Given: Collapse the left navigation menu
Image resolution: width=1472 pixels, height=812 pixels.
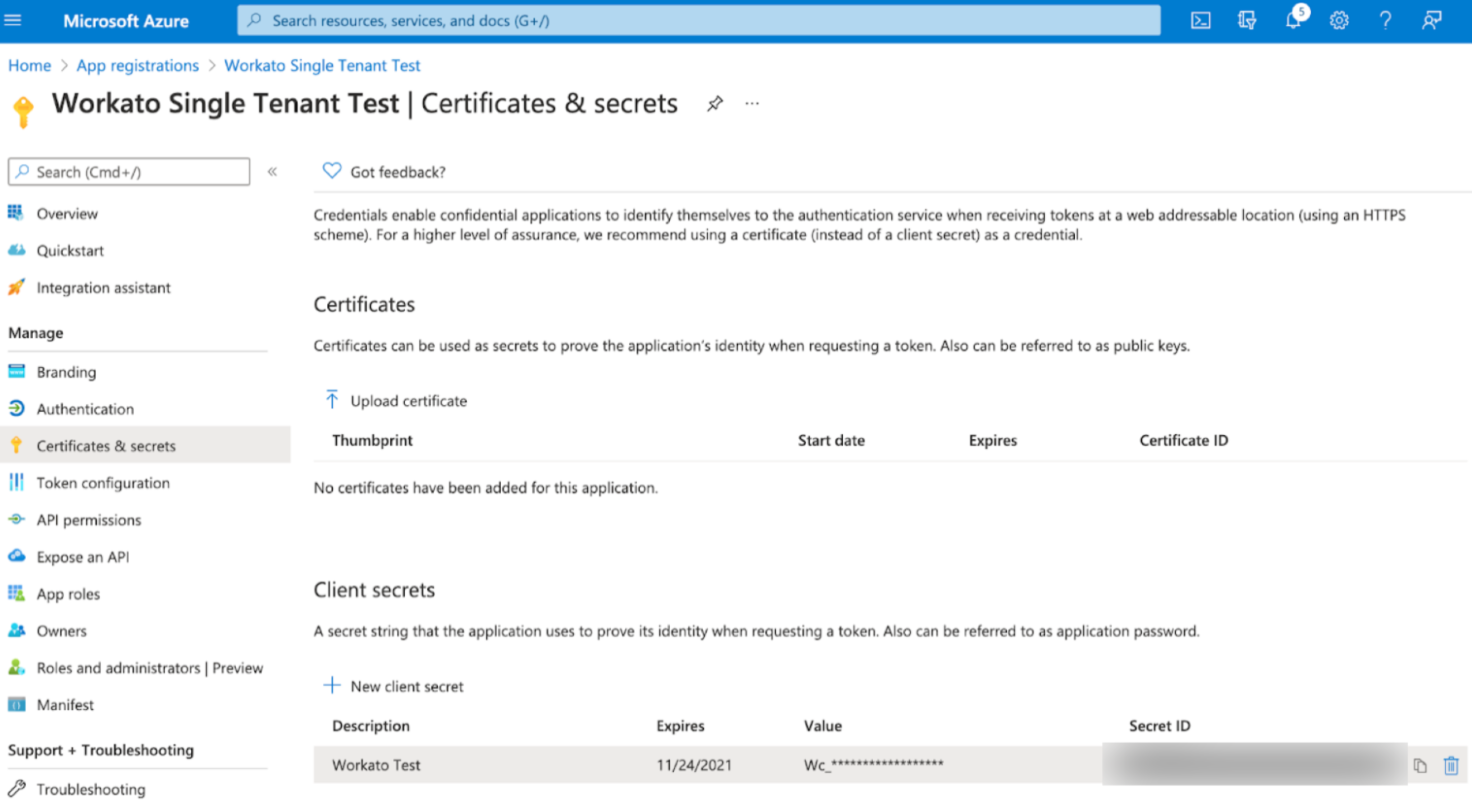Looking at the screenshot, I should [272, 172].
